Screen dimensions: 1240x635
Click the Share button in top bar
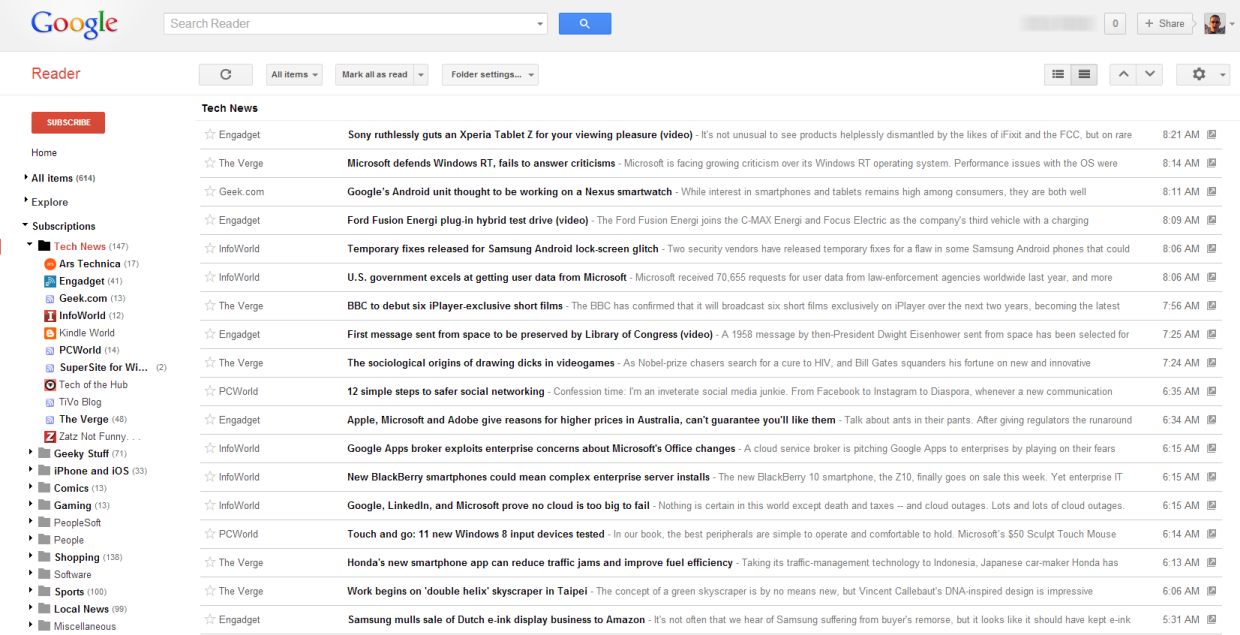coord(1164,23)
